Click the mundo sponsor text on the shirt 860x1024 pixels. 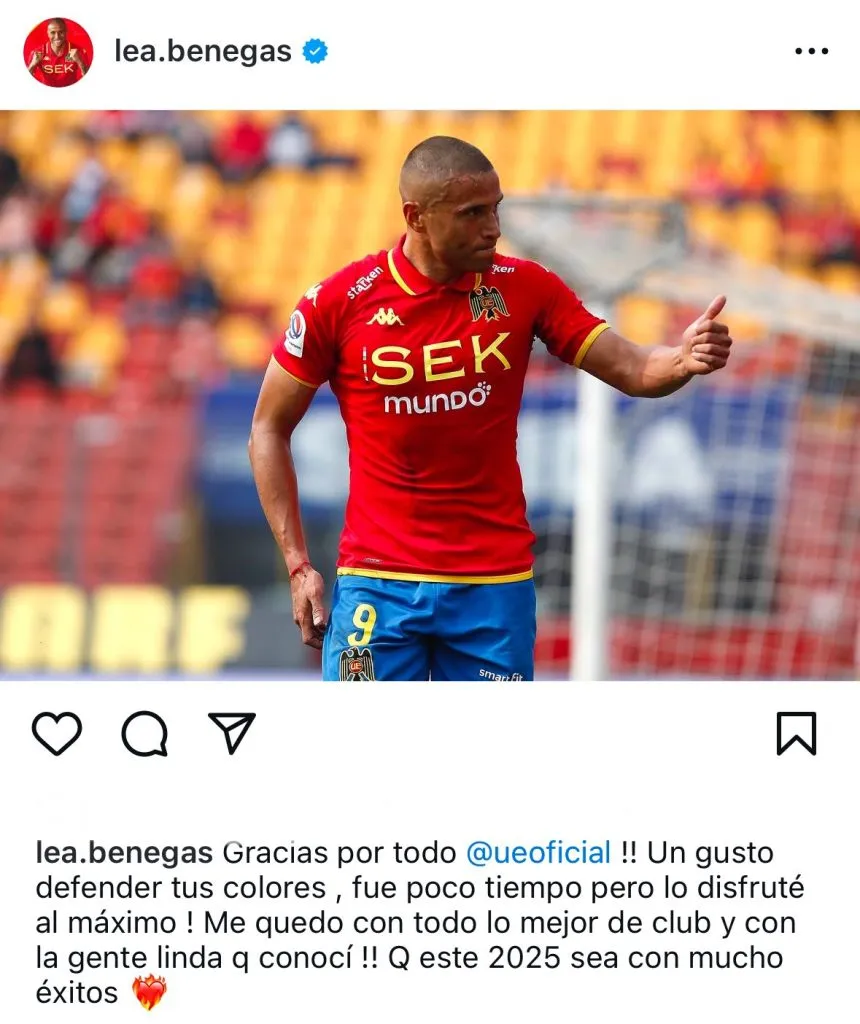tap(437, 398)
